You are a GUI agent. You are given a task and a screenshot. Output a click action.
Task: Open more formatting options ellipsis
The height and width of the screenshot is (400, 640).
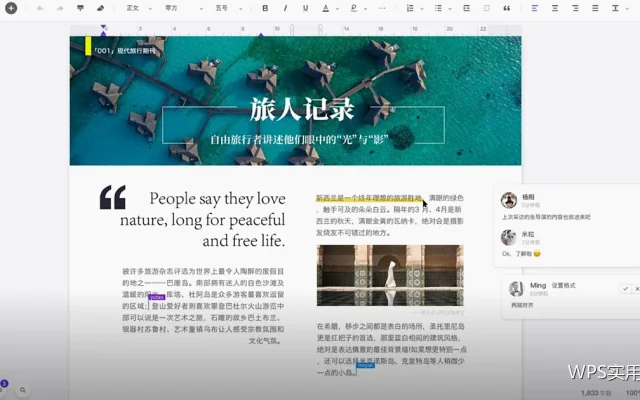pos(382,8)
